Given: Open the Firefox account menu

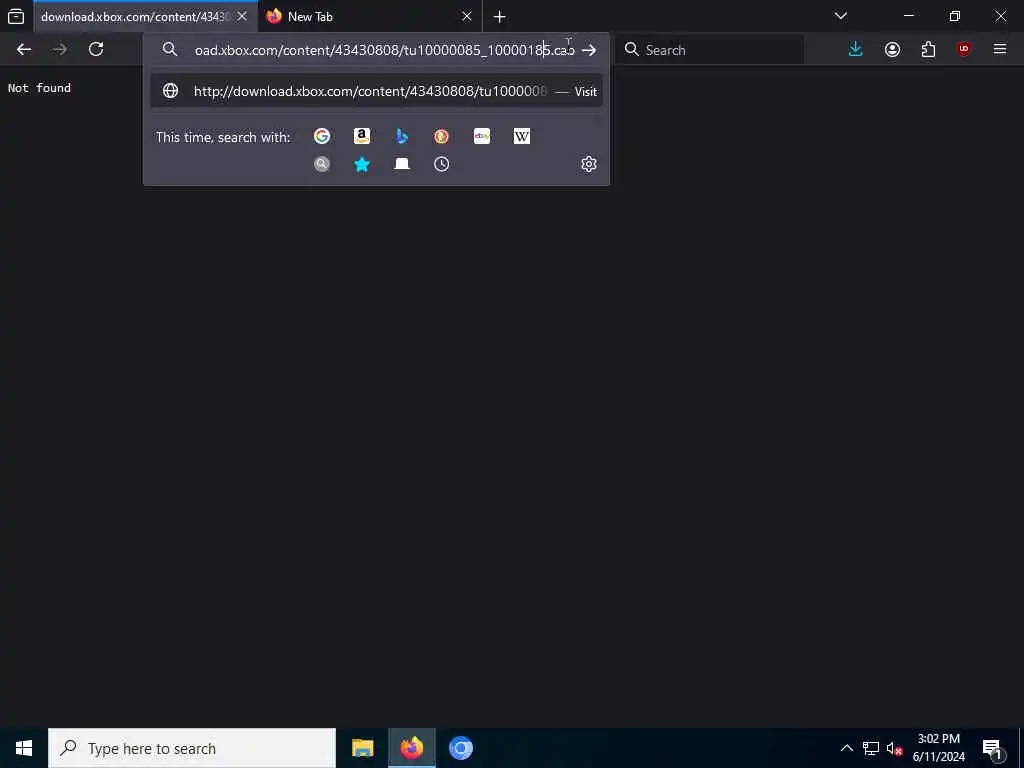Looking at the screenshot, I should [x=892, y=50].
